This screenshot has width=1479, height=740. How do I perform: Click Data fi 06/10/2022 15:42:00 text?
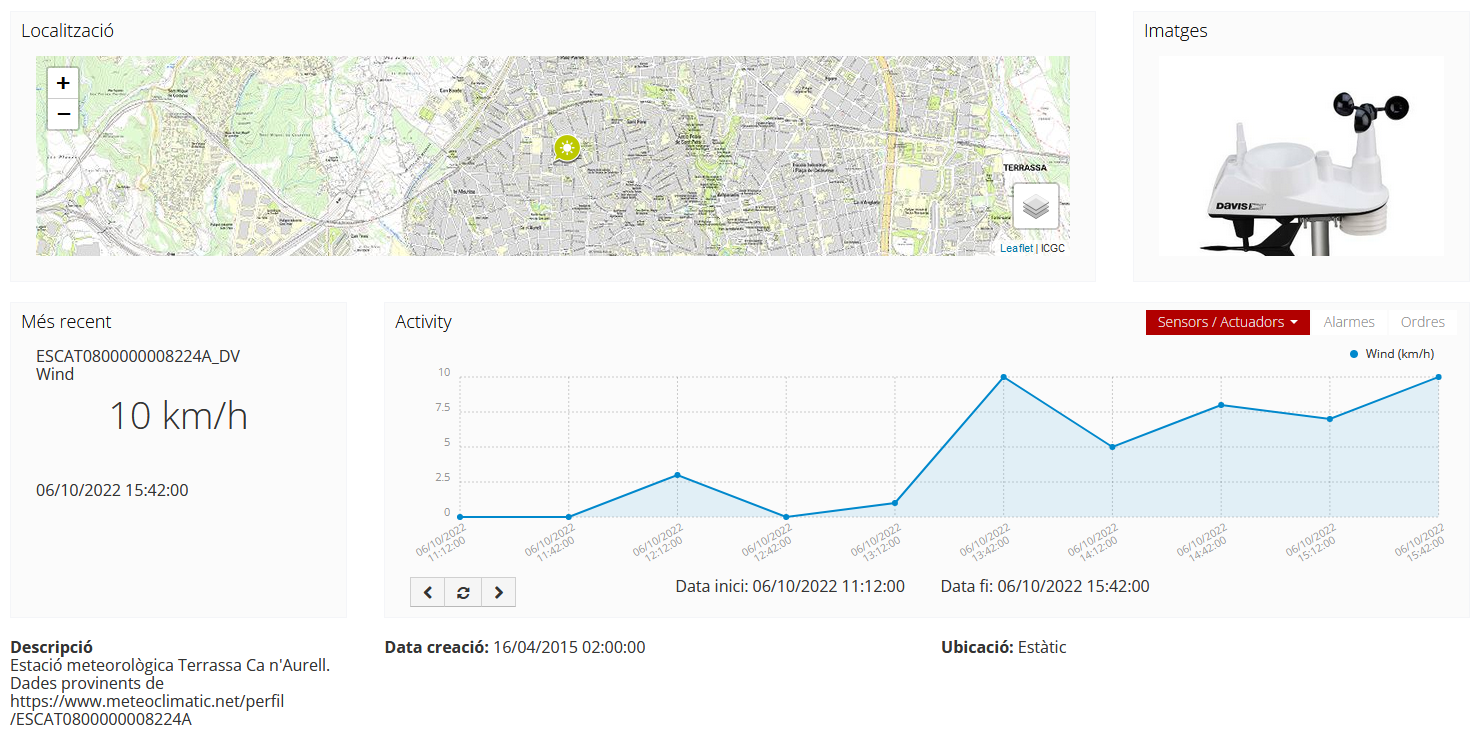[x=1045, y=586]
